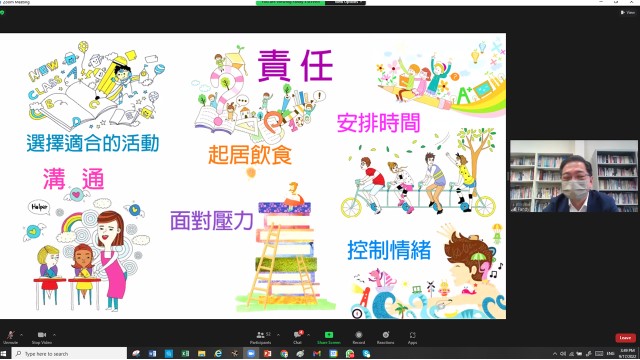
Task: Open Excel from the taskbar
Action: click(185, 353)
